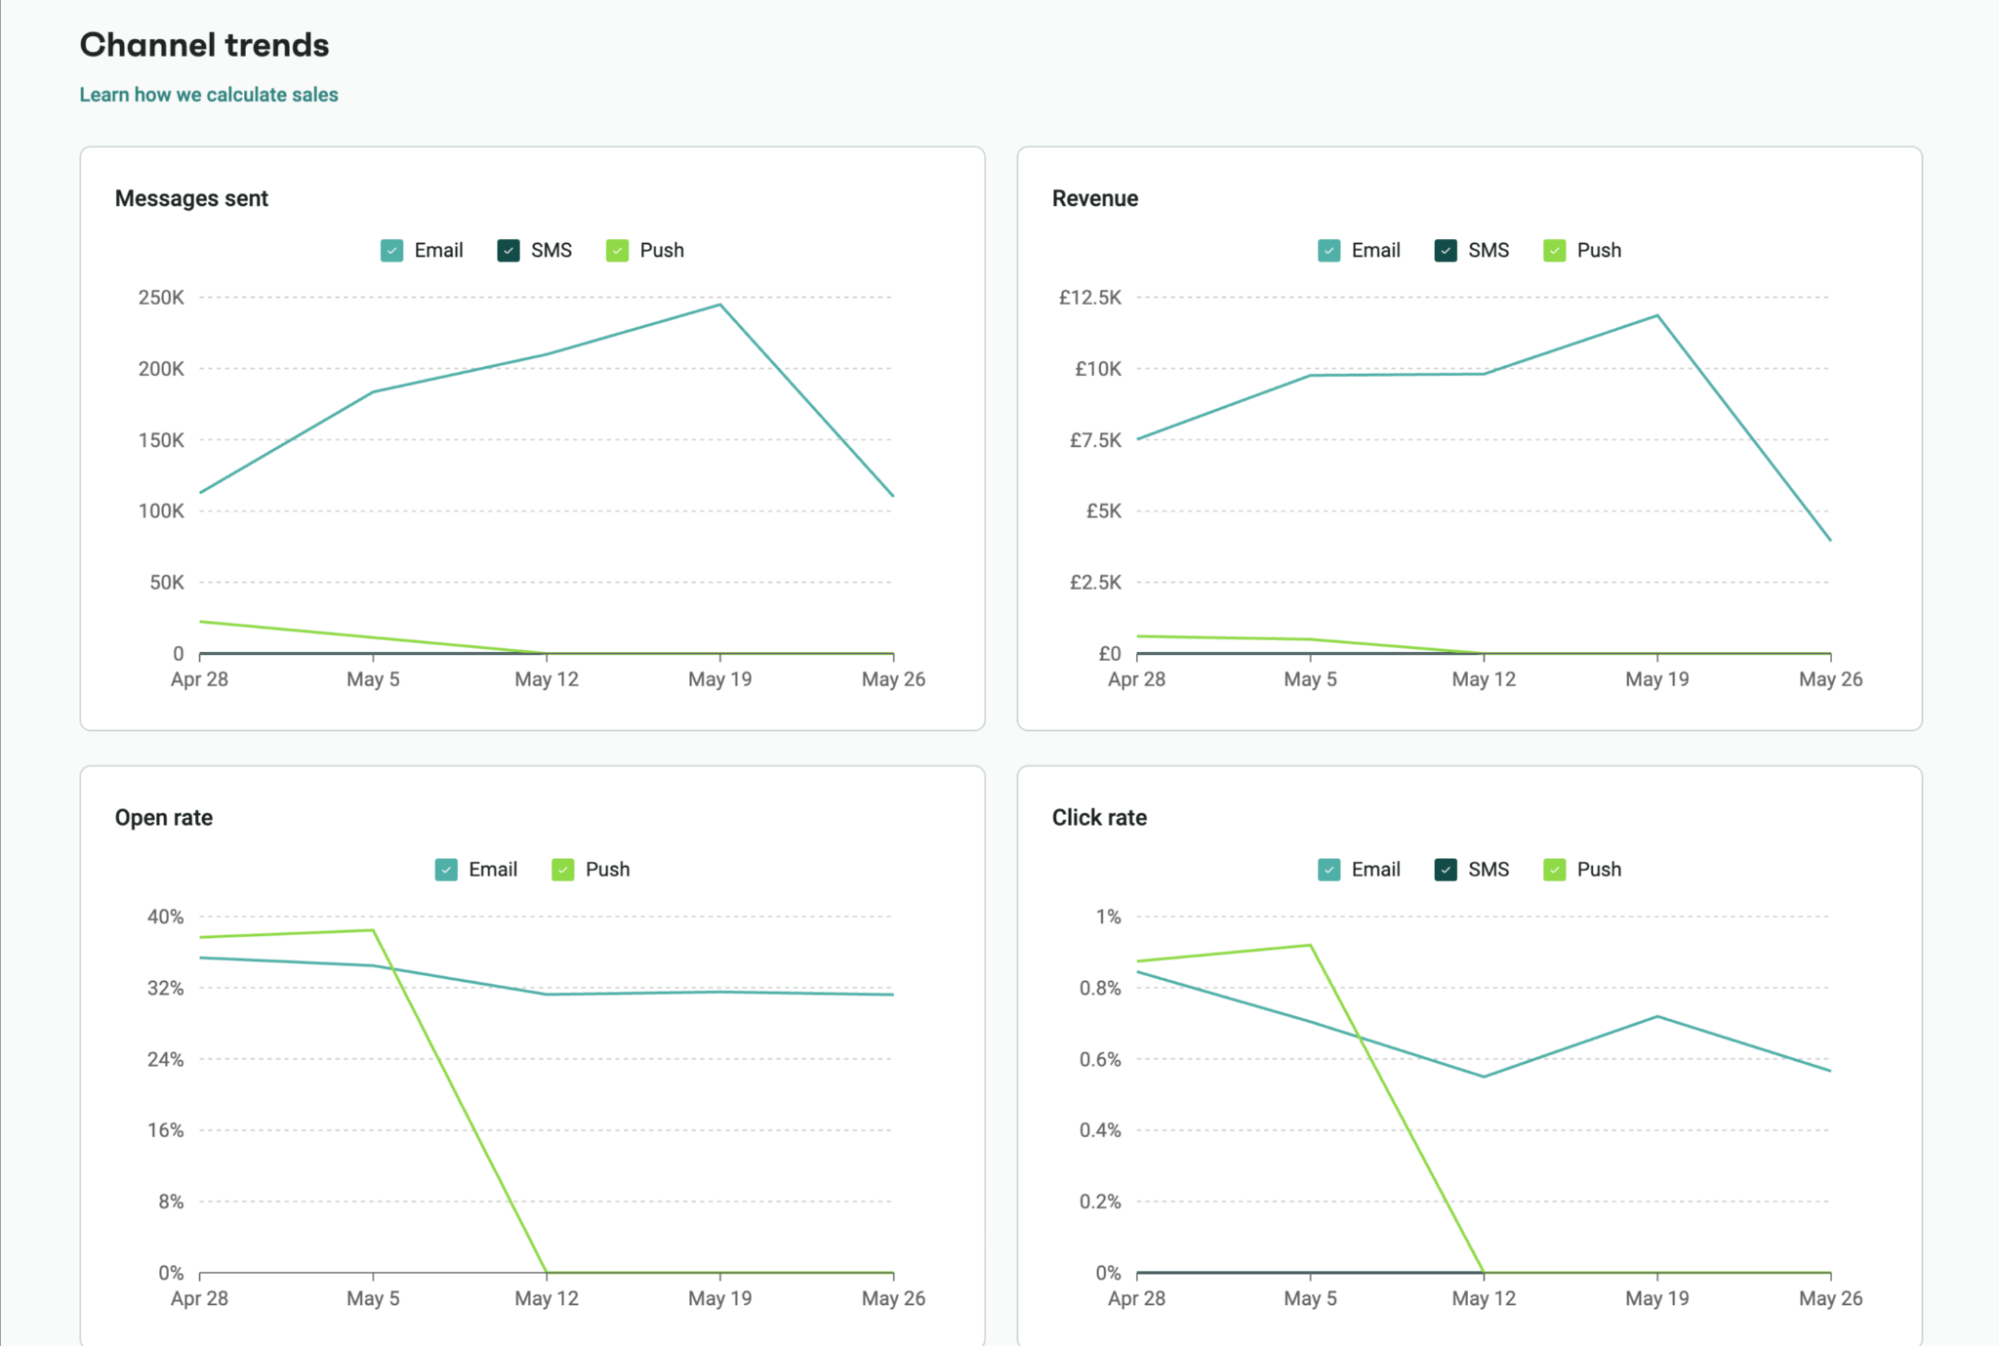Open 'Learn how we calculate sales' link

tap(209, 95)
